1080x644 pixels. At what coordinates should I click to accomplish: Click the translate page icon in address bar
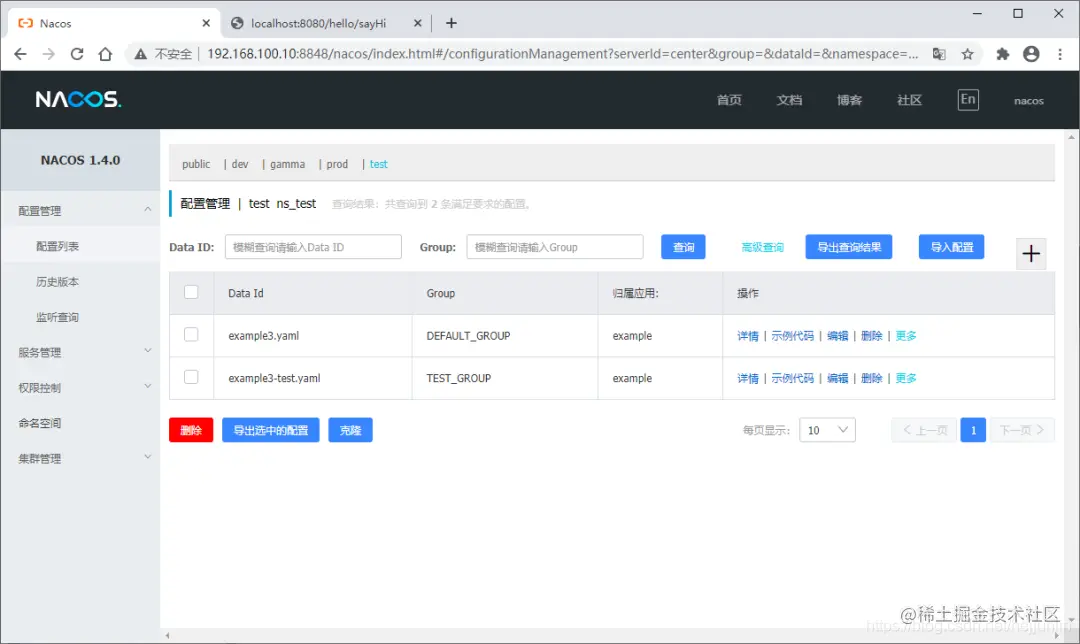(x=939, y=54)
